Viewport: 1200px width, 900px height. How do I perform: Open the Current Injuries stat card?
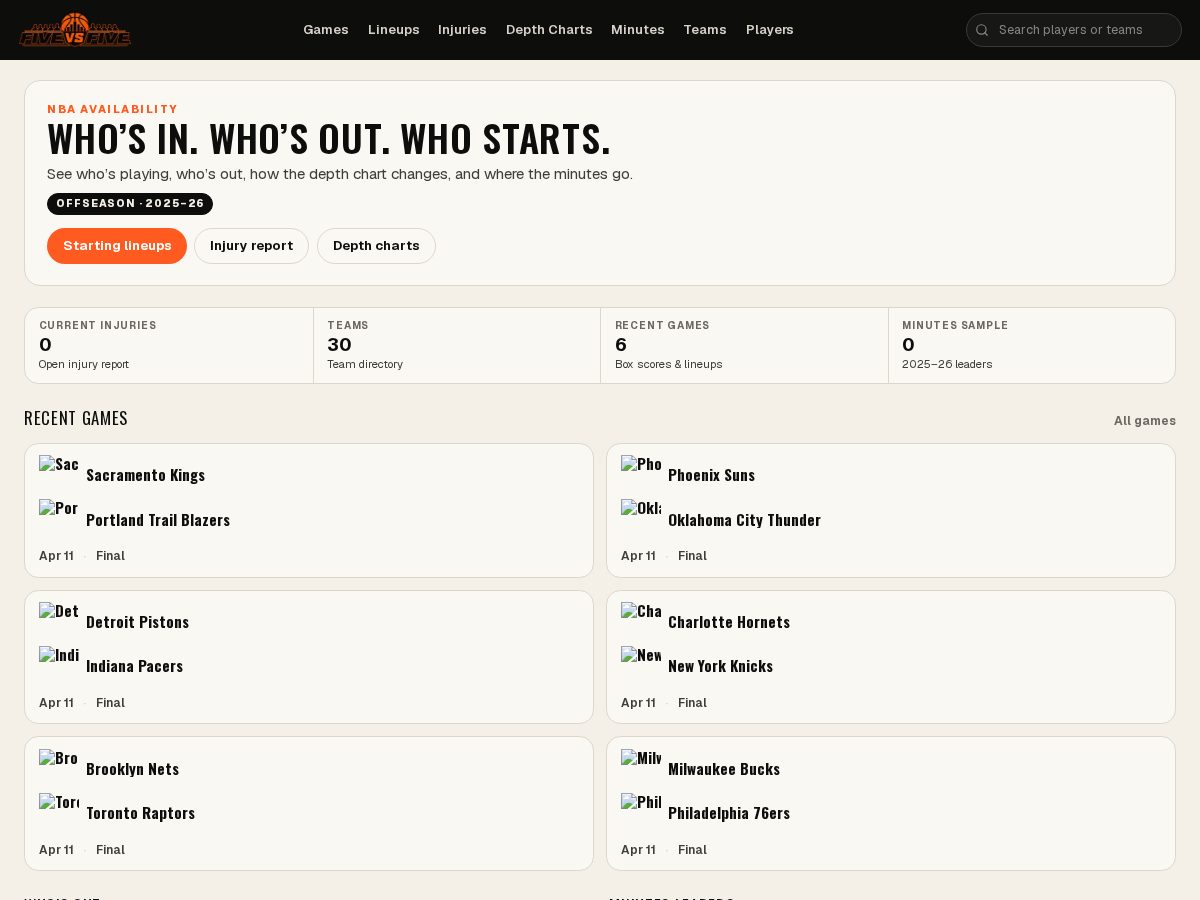click(169, 345)
